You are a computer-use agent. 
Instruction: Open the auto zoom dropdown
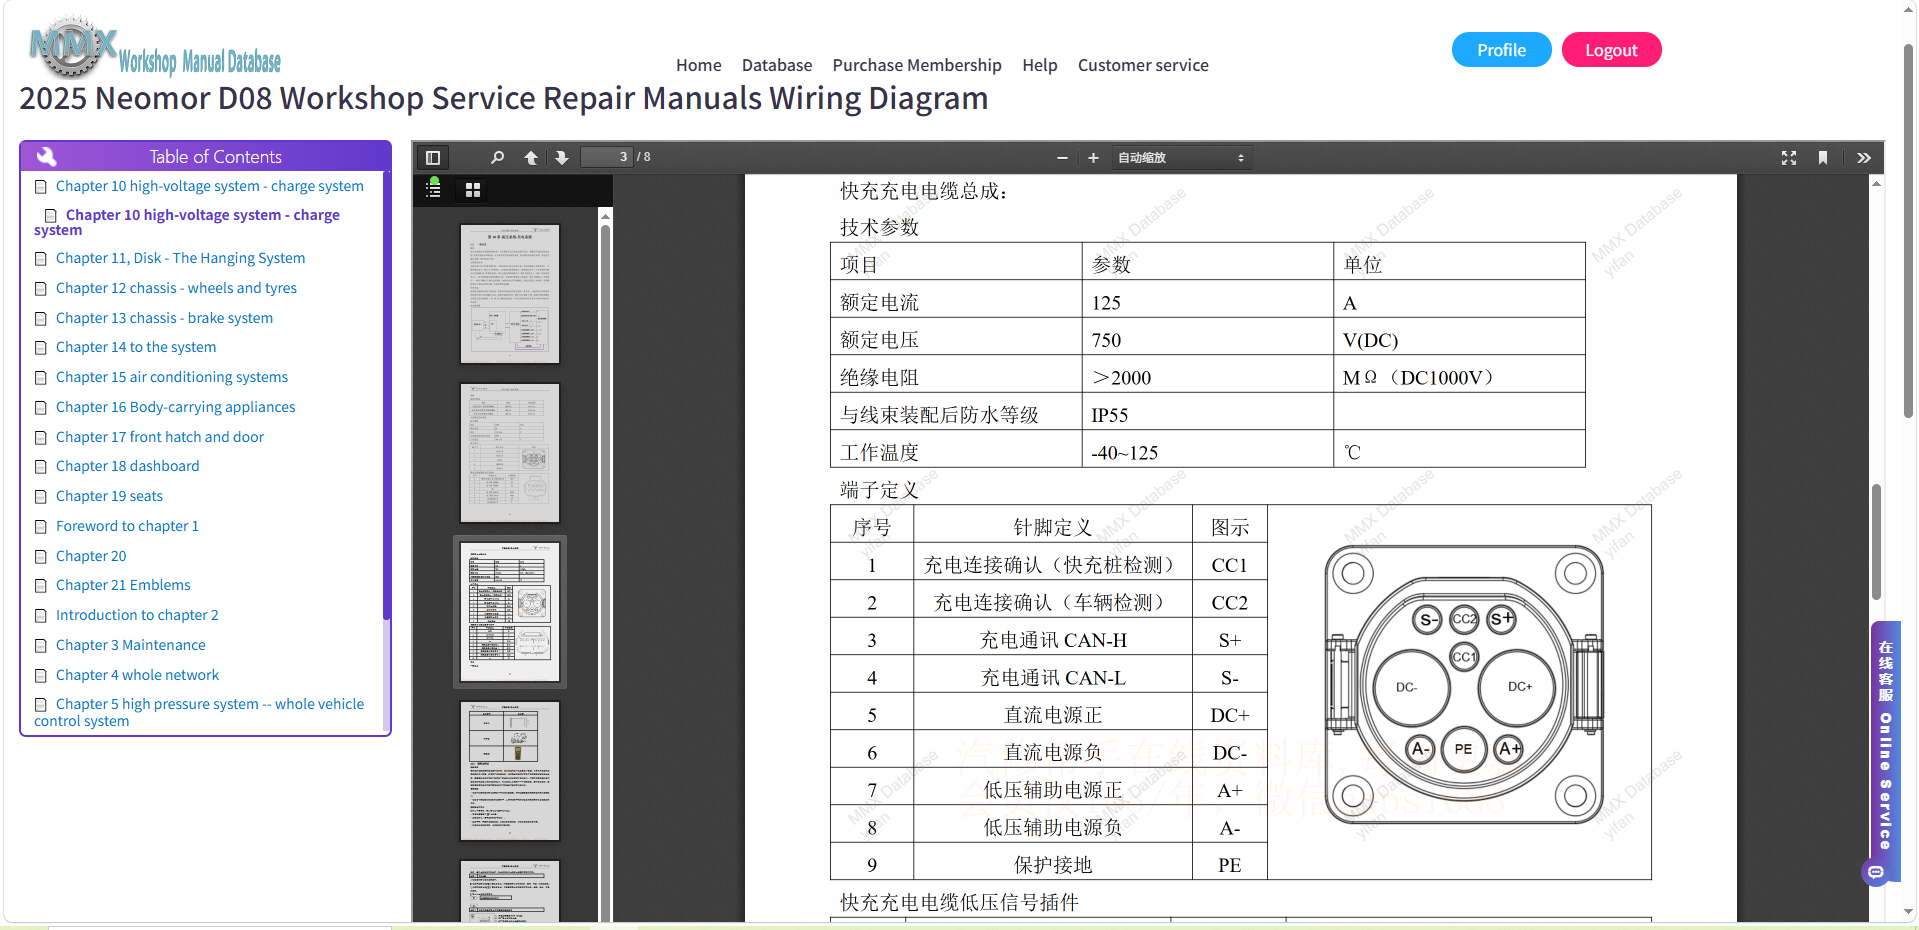pyautogui.click(x=1181, y=158)
